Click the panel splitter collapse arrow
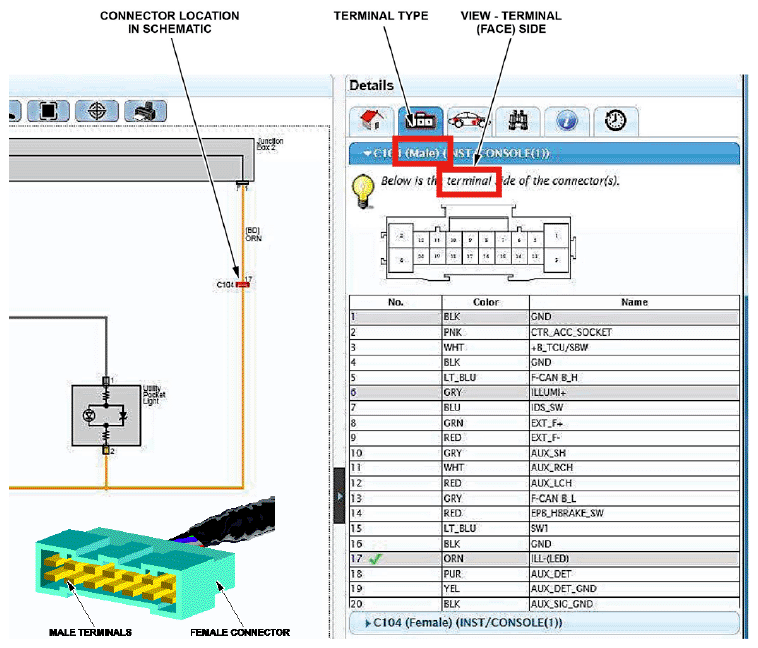This screenshot has width=758, height=648. pyautogui.click(x=339, y=496)
